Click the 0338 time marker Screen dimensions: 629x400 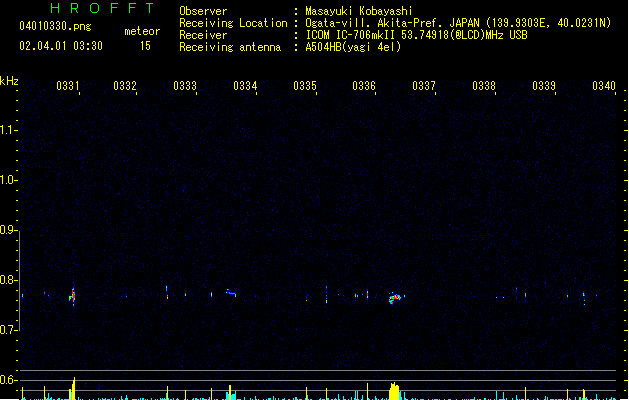[x=484, y=85]
